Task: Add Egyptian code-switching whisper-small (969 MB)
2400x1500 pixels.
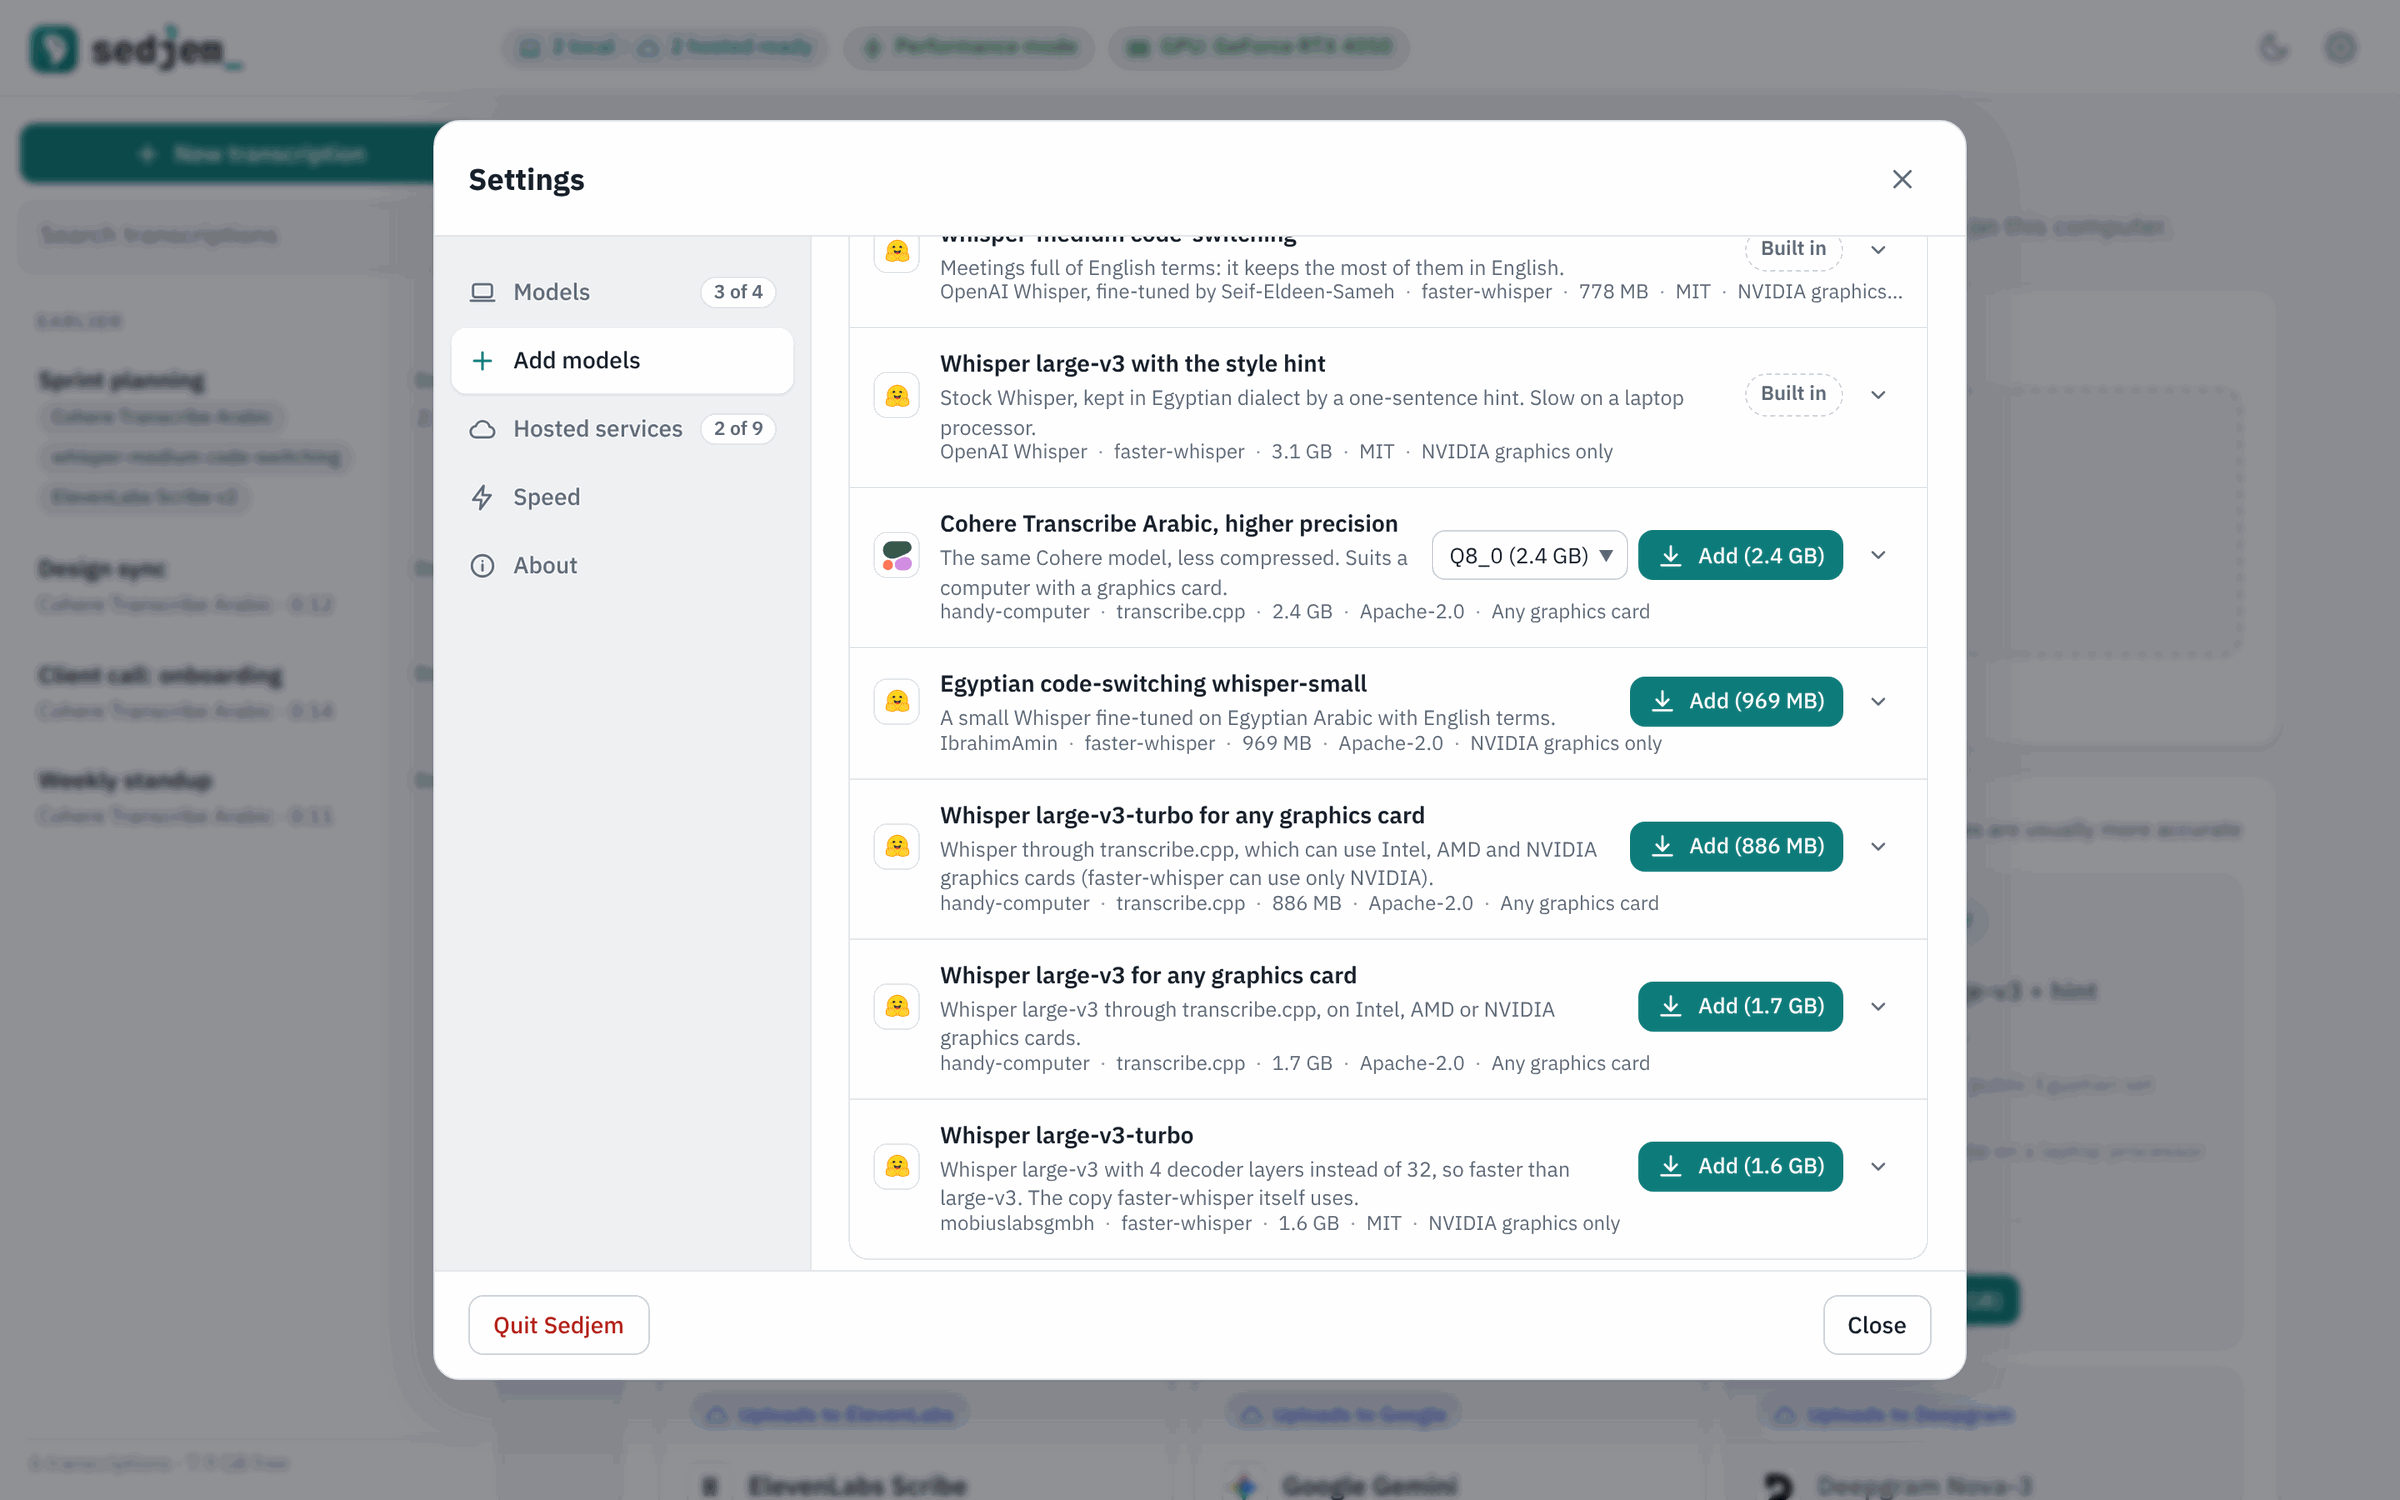Action: 1736,701
